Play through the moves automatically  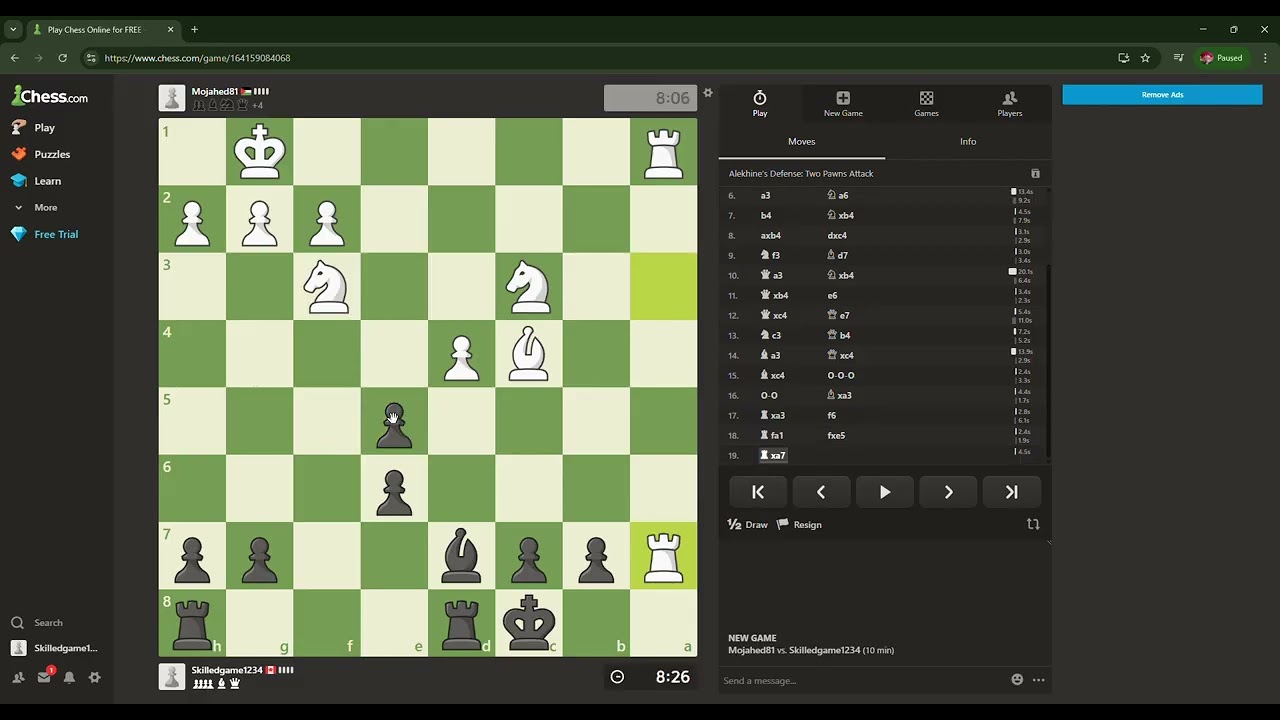[x=885, y=492]
